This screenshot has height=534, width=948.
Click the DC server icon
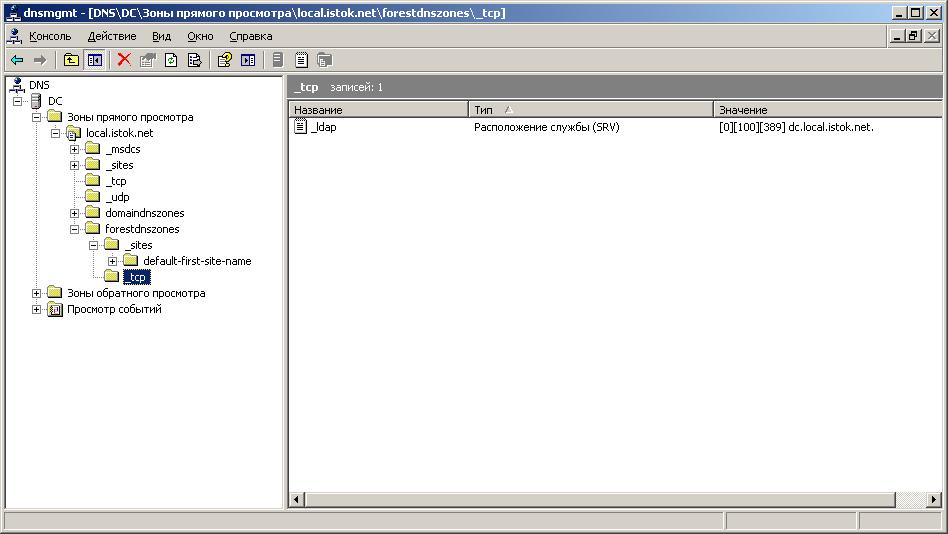click(x=36, y=101)
